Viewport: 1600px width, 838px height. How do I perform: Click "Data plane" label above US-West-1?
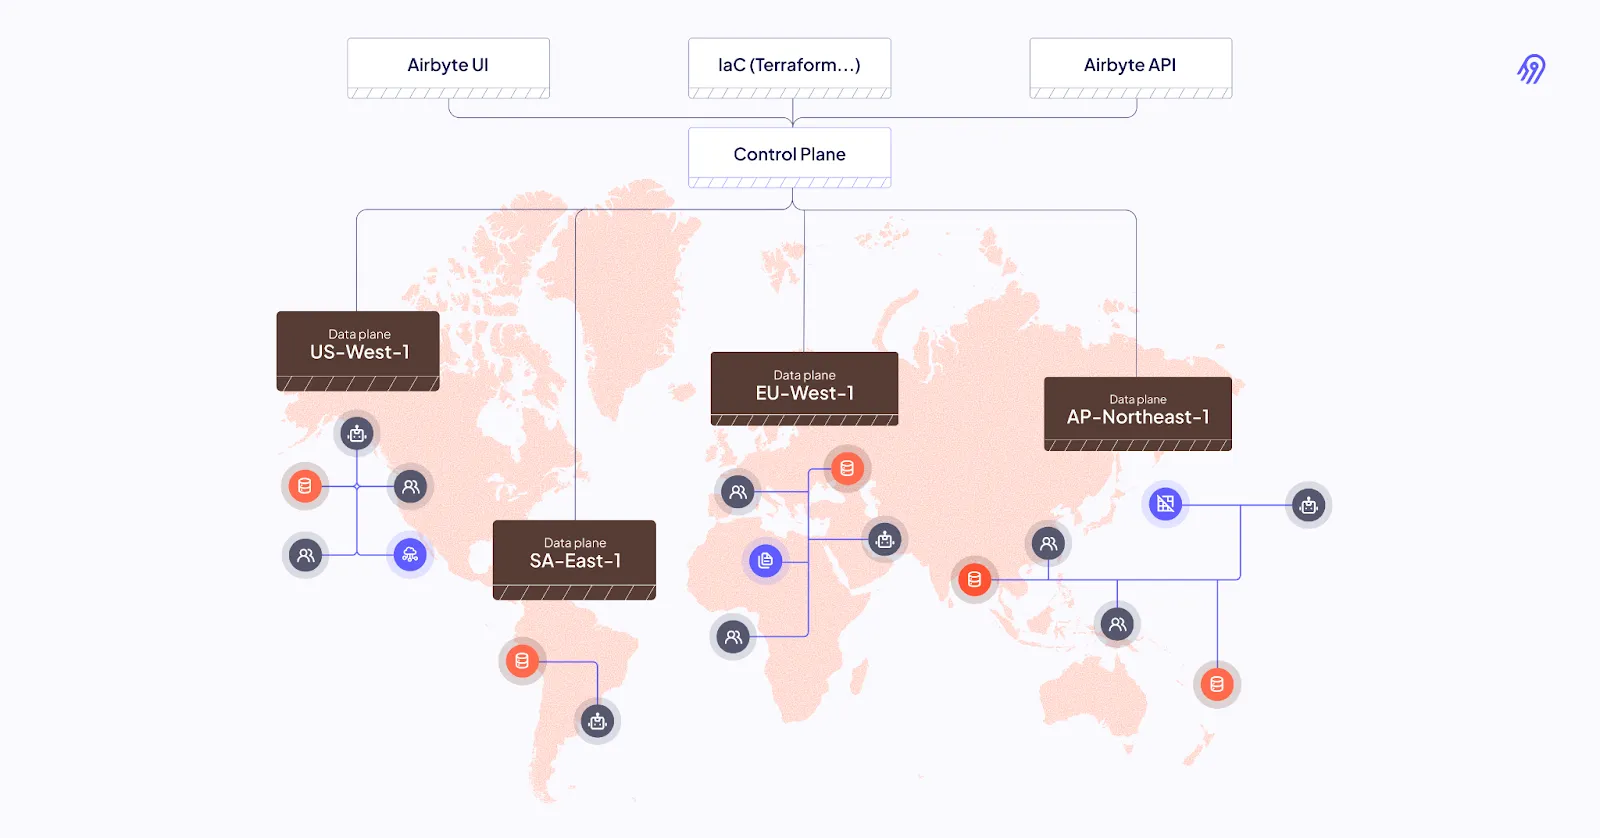click(359, 334)
